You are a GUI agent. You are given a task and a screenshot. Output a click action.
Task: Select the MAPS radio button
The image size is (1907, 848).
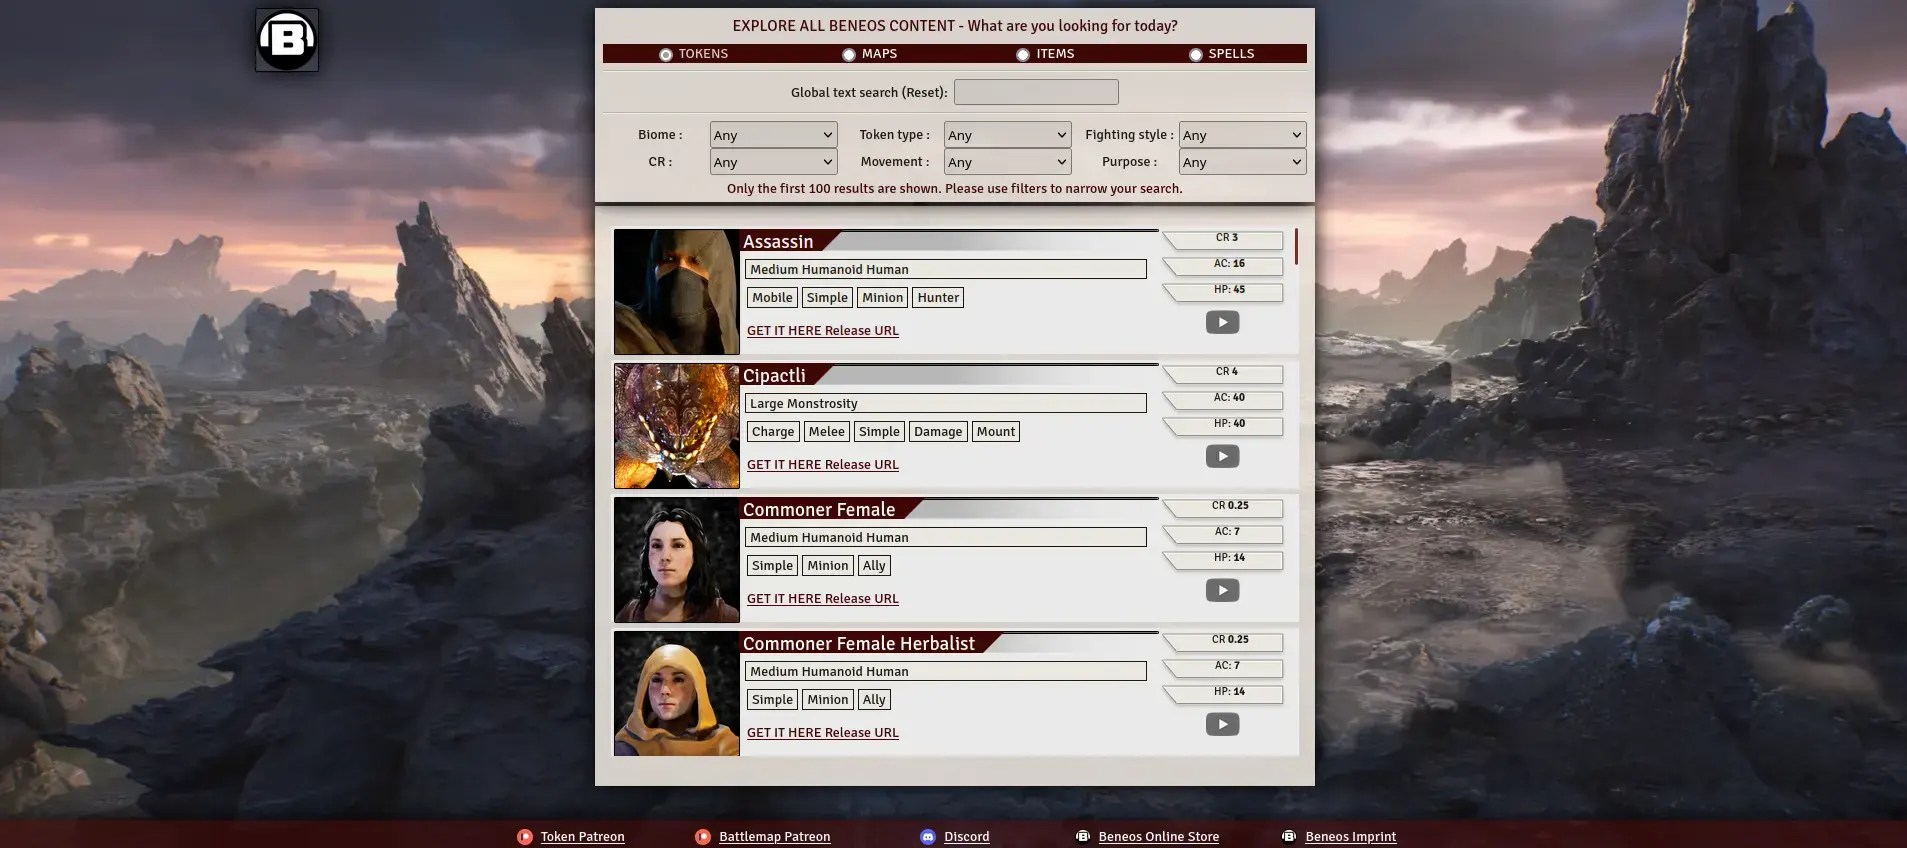849,55
